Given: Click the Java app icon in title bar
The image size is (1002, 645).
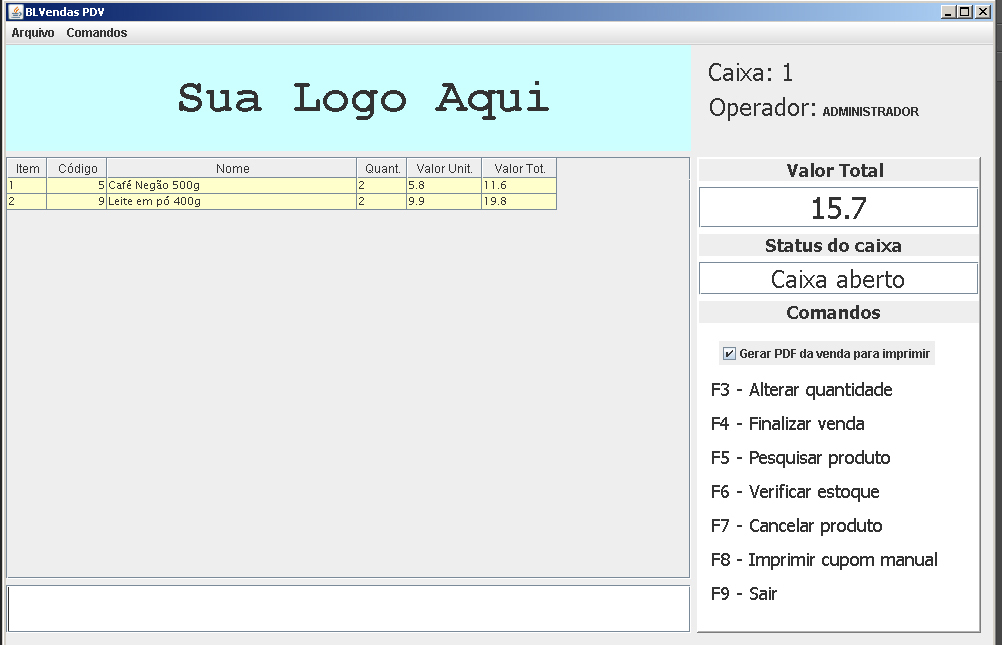Looking at the screenshot, I should tap(15, 12).
